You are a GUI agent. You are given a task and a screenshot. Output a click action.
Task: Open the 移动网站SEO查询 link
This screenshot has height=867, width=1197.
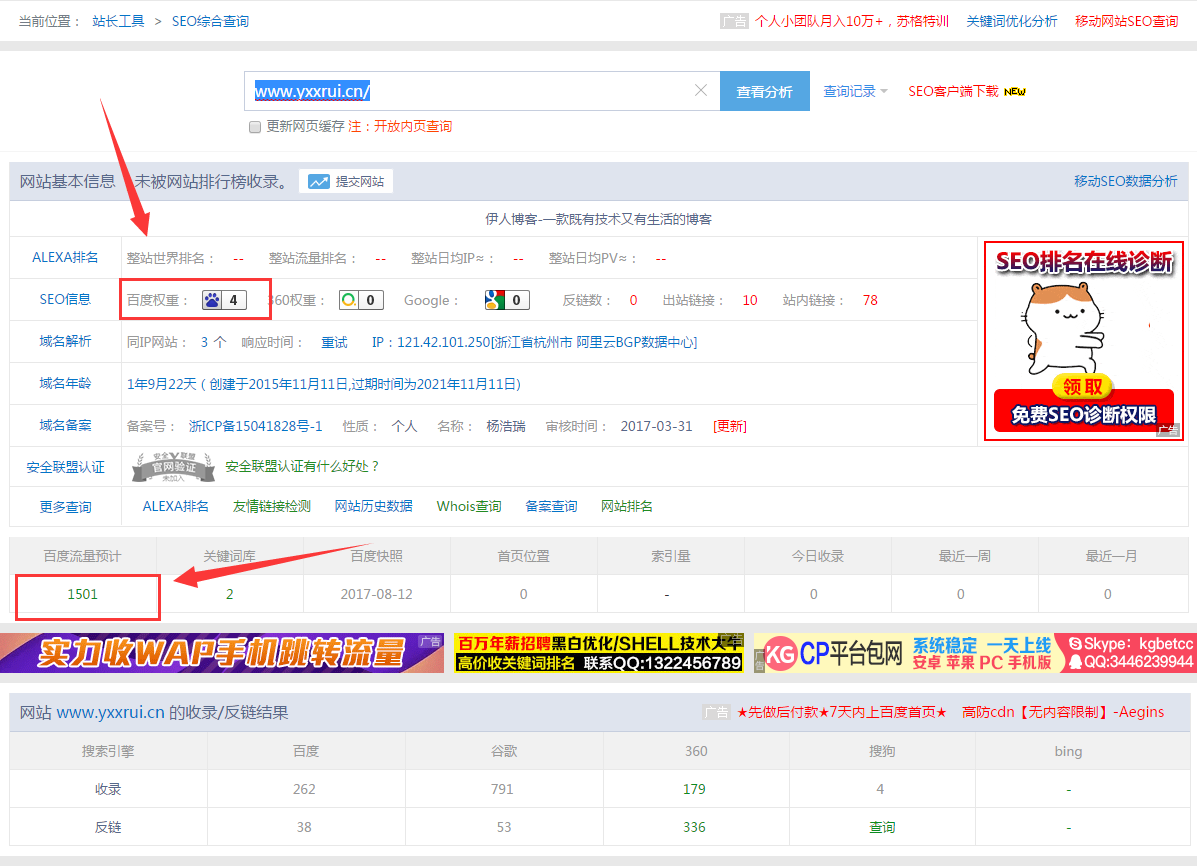(1126, 21)
